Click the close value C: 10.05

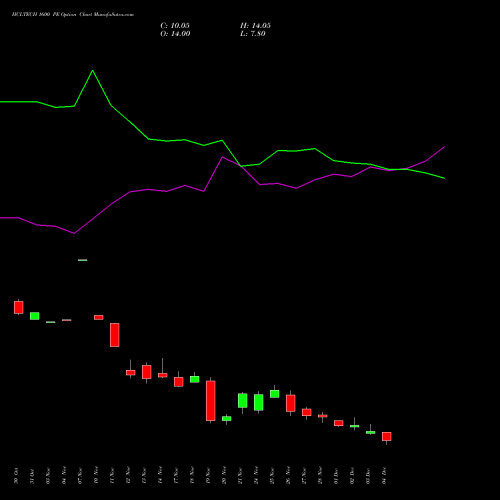pyautogui.click(x=175, y=26)
